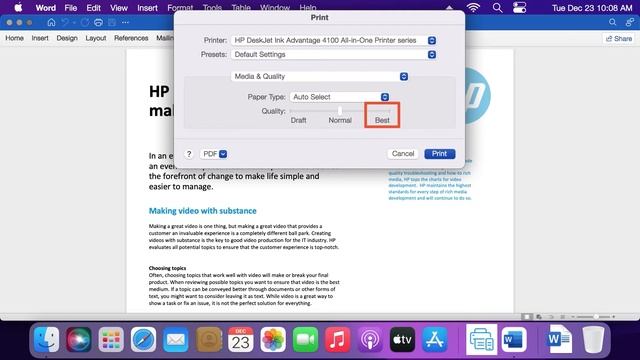Screen dimensions: 640x360
Task: Switch to the Insert ribbon tab
Action: (x=40, y=38)
